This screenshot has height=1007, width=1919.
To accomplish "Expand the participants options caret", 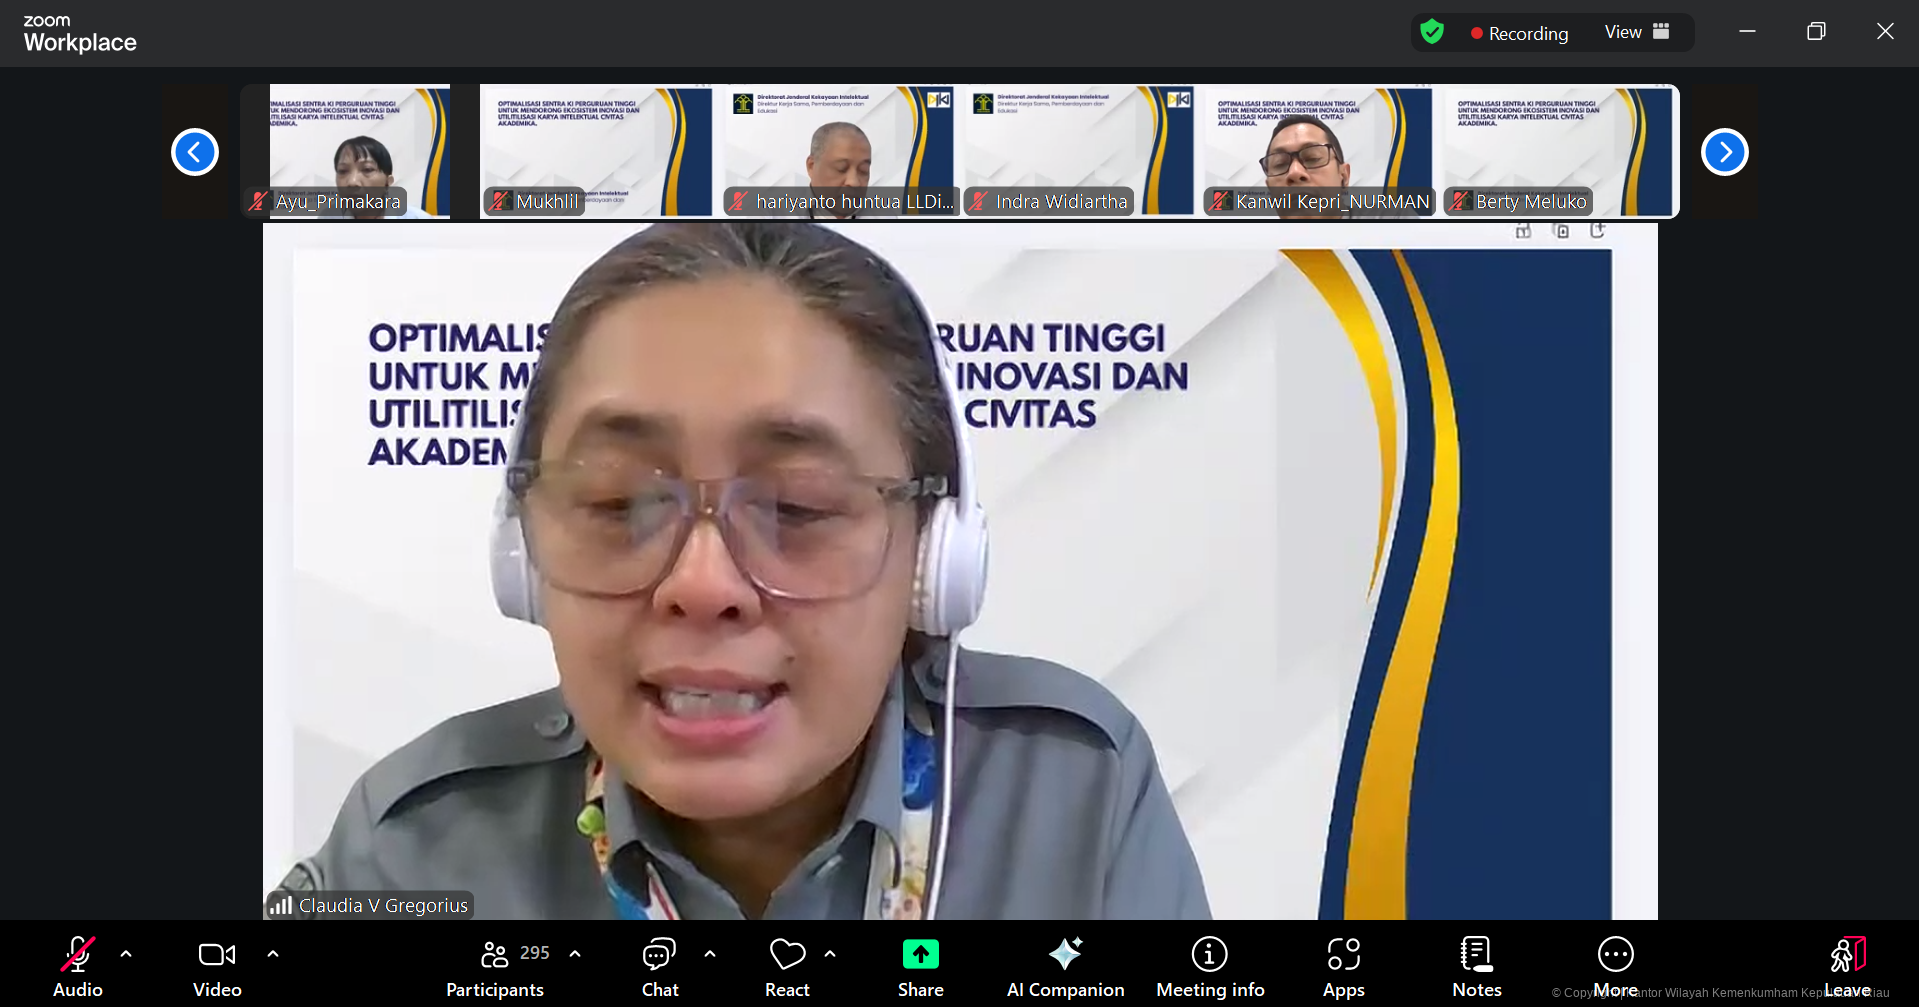I will (x=575, y=954).
